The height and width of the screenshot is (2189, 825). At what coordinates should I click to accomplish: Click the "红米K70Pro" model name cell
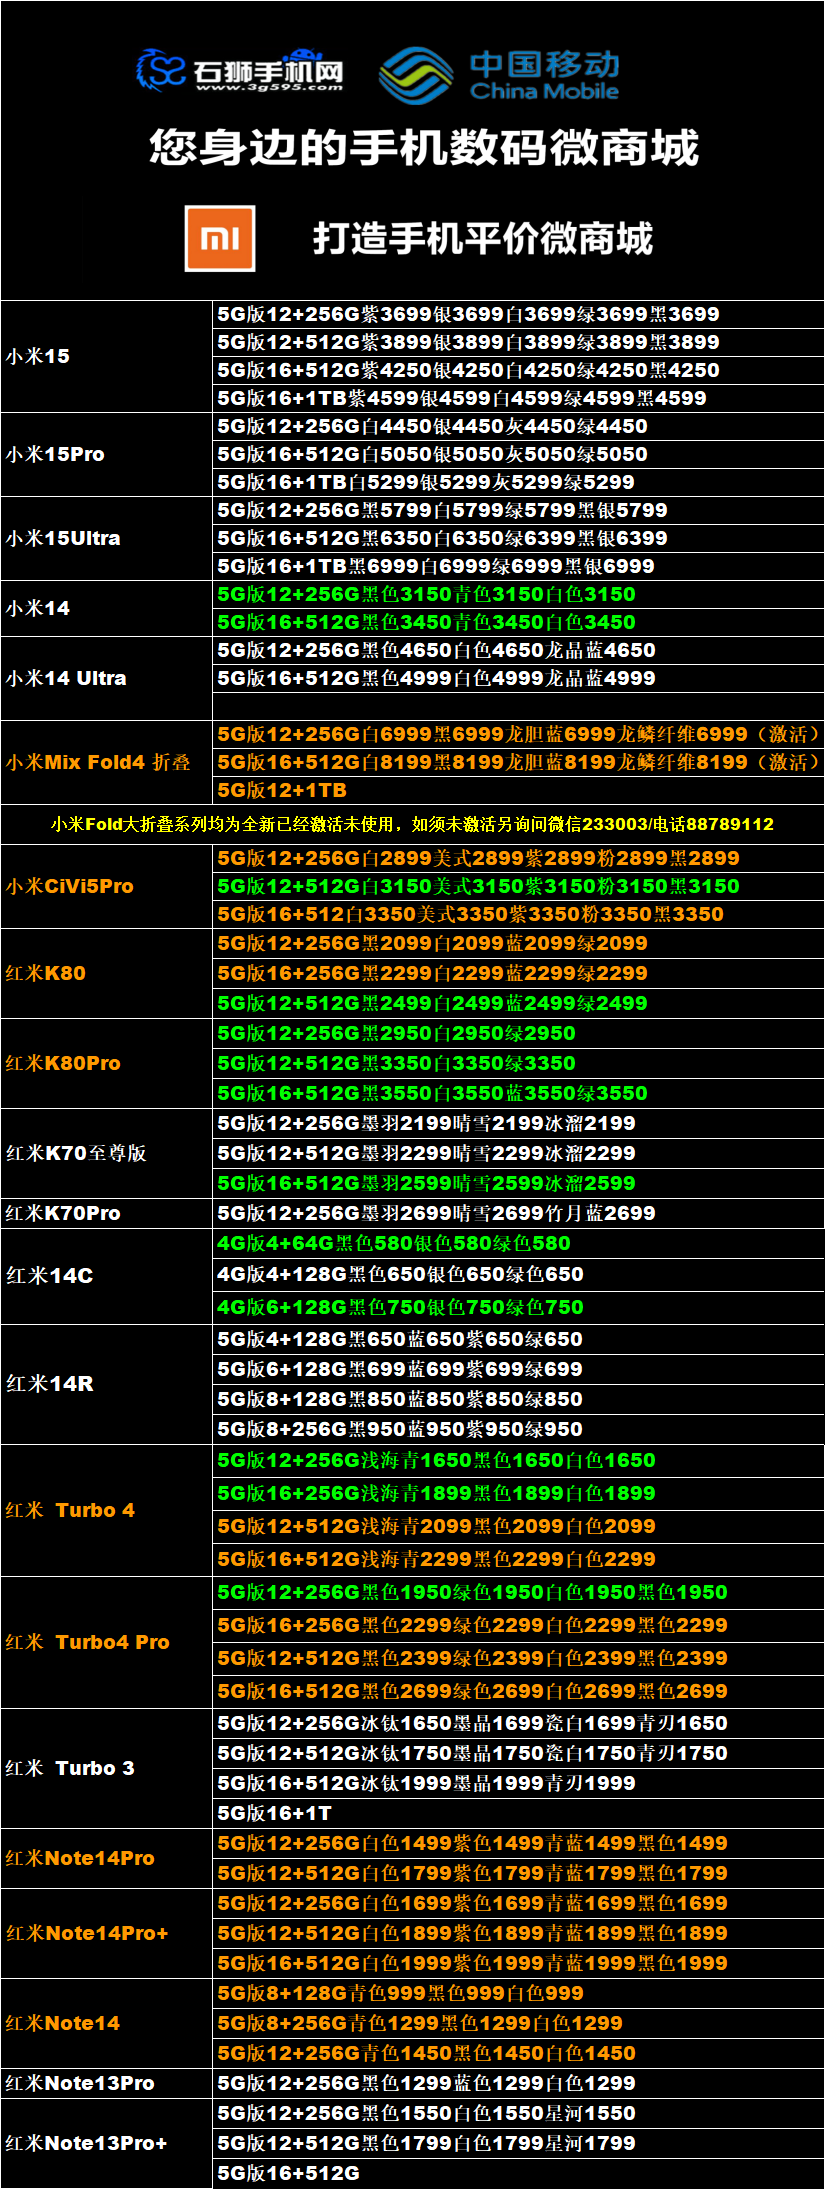[x=107, y=1213]
